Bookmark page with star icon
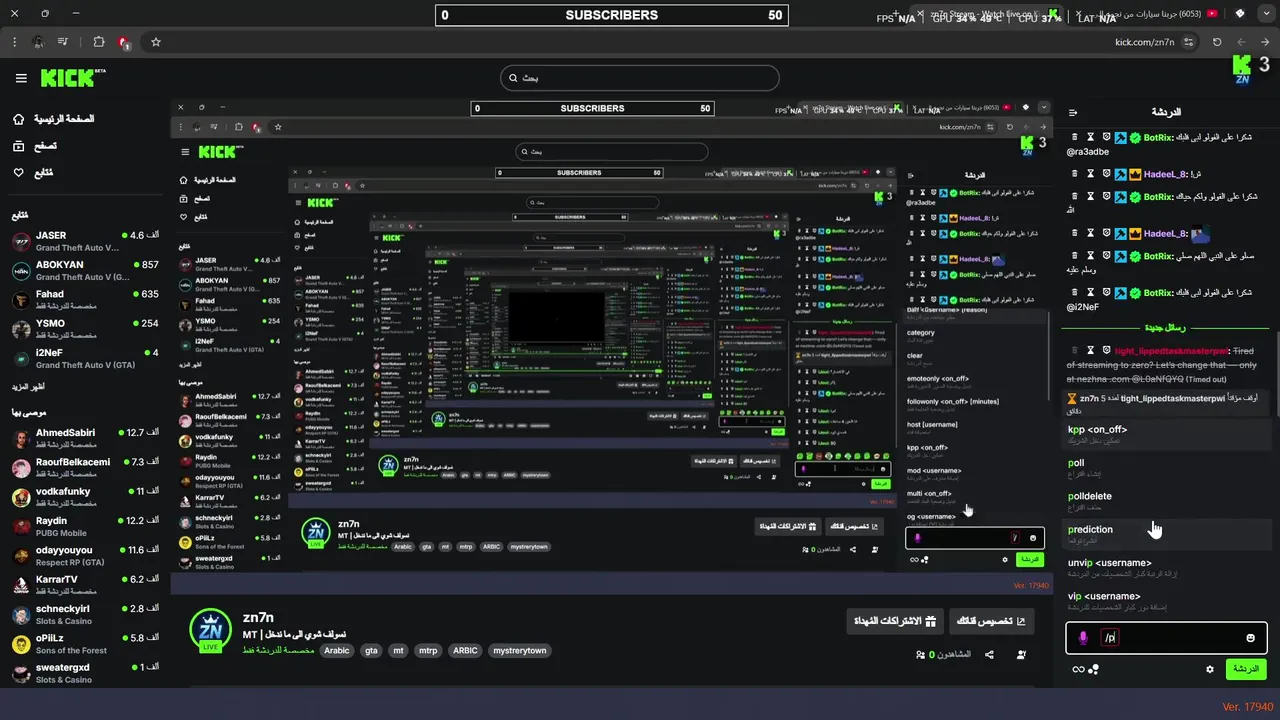Viewport: 1280px width, 720px height. pyautogui.click(x=156, y=42)
